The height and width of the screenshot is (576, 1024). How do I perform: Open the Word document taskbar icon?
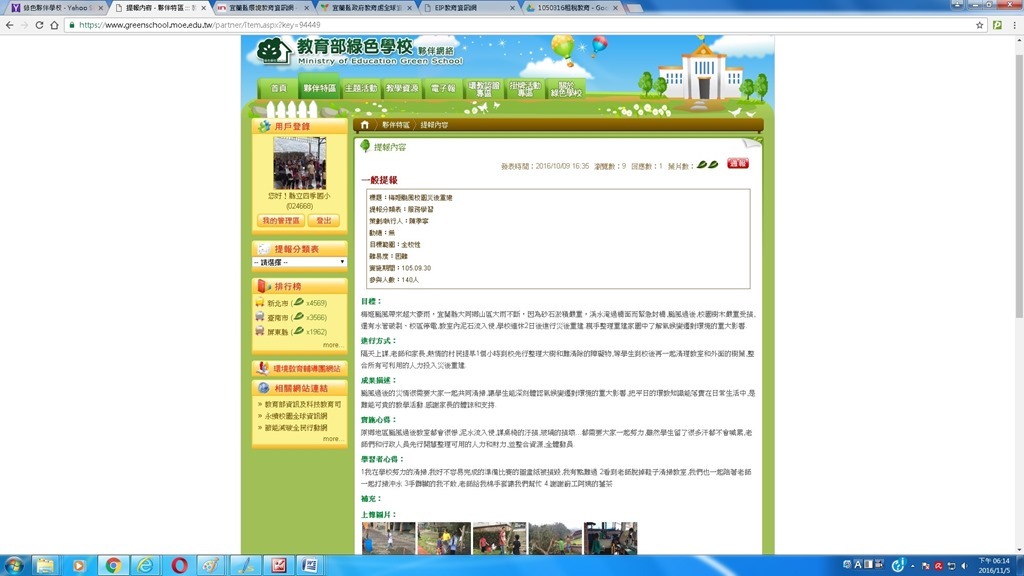[310, 565]
